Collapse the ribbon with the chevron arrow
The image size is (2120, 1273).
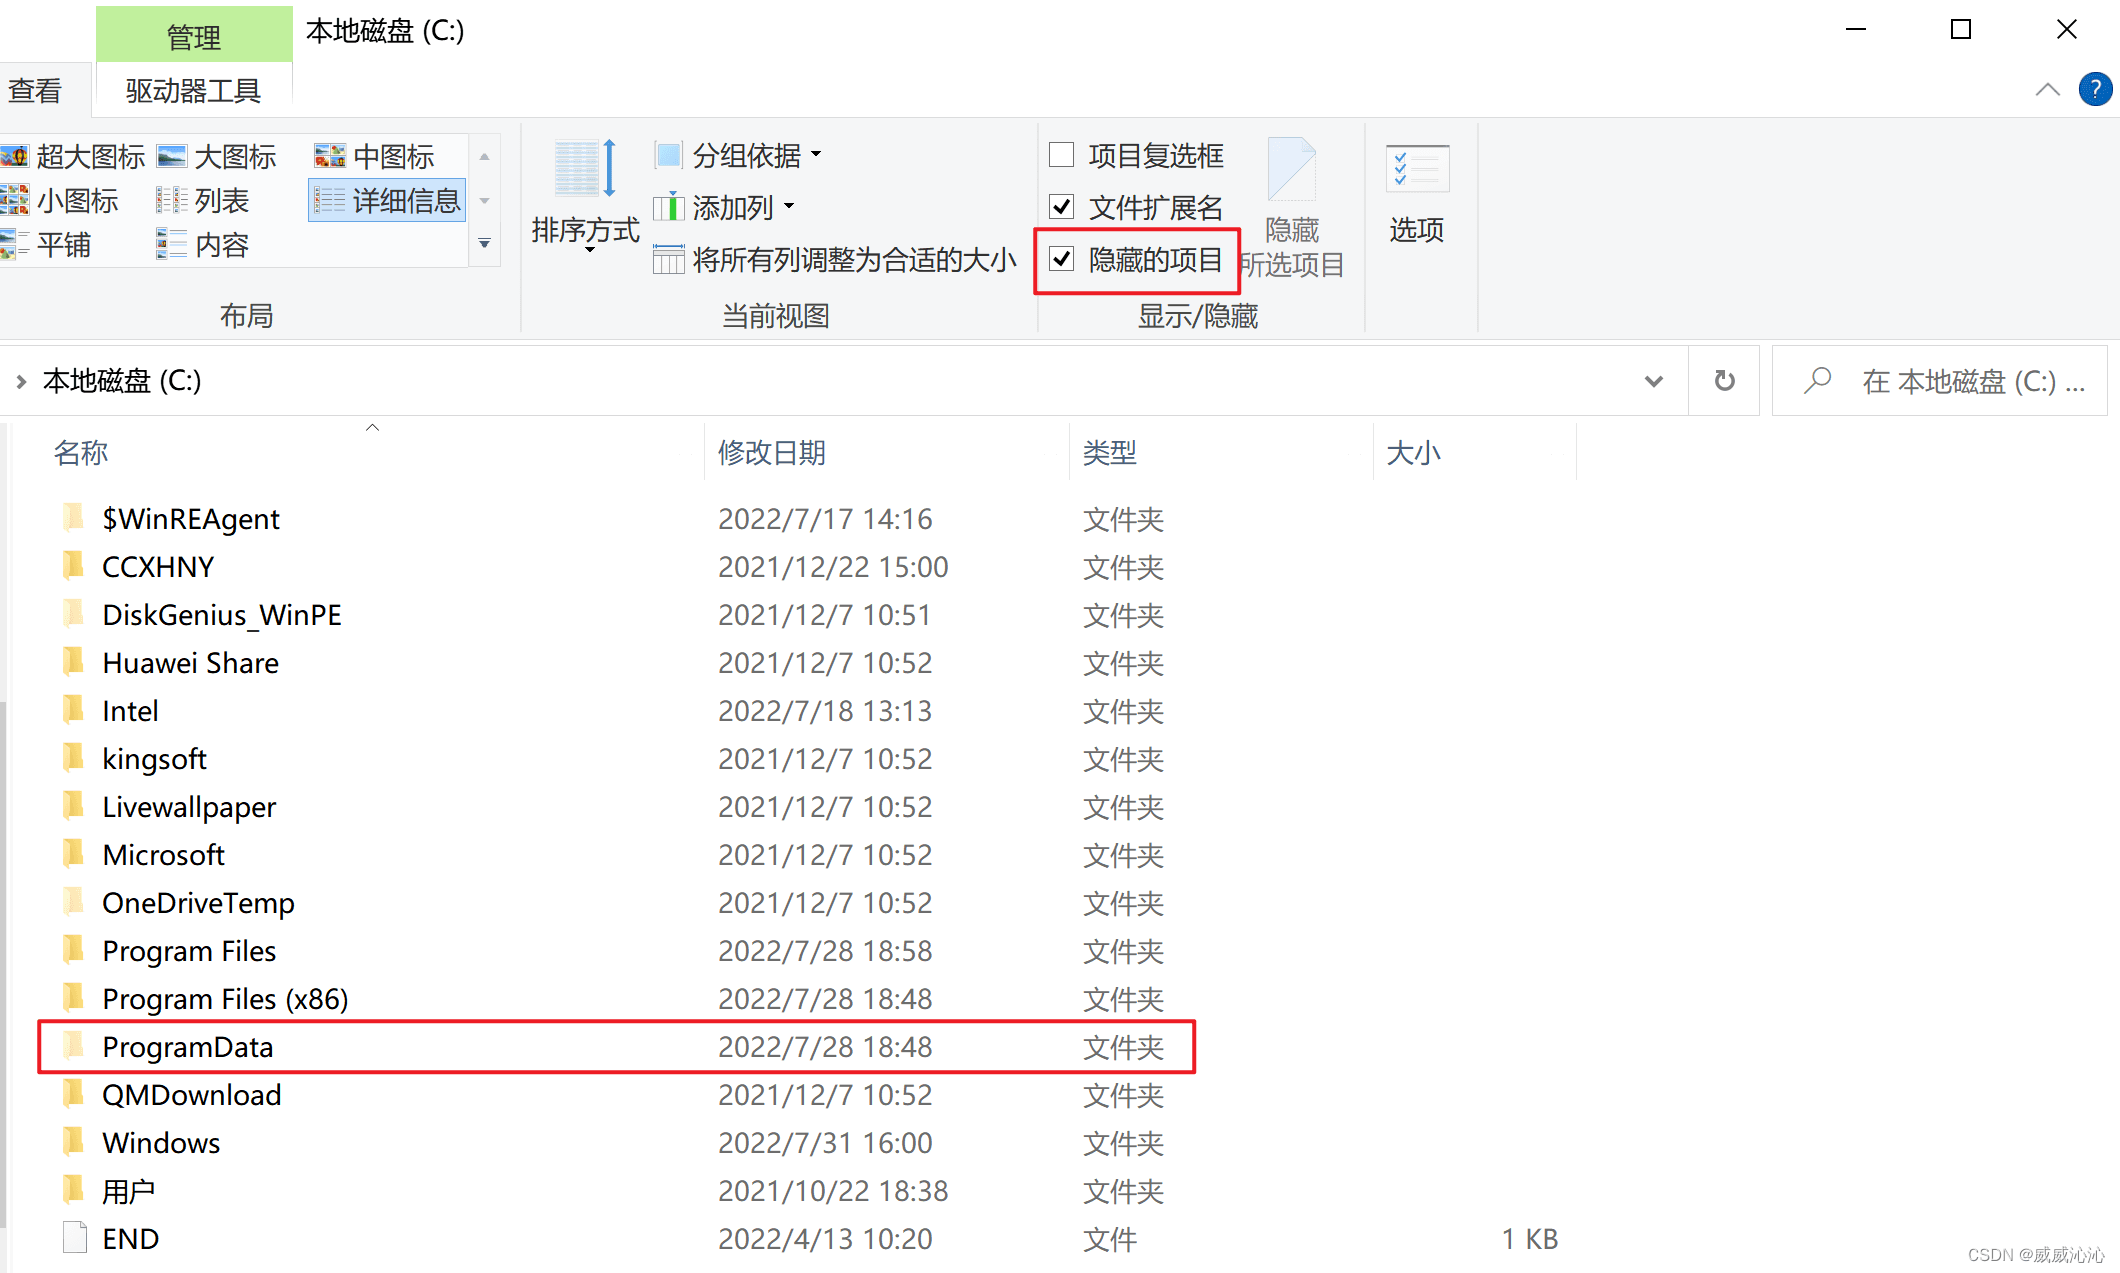pos(2047,89)
